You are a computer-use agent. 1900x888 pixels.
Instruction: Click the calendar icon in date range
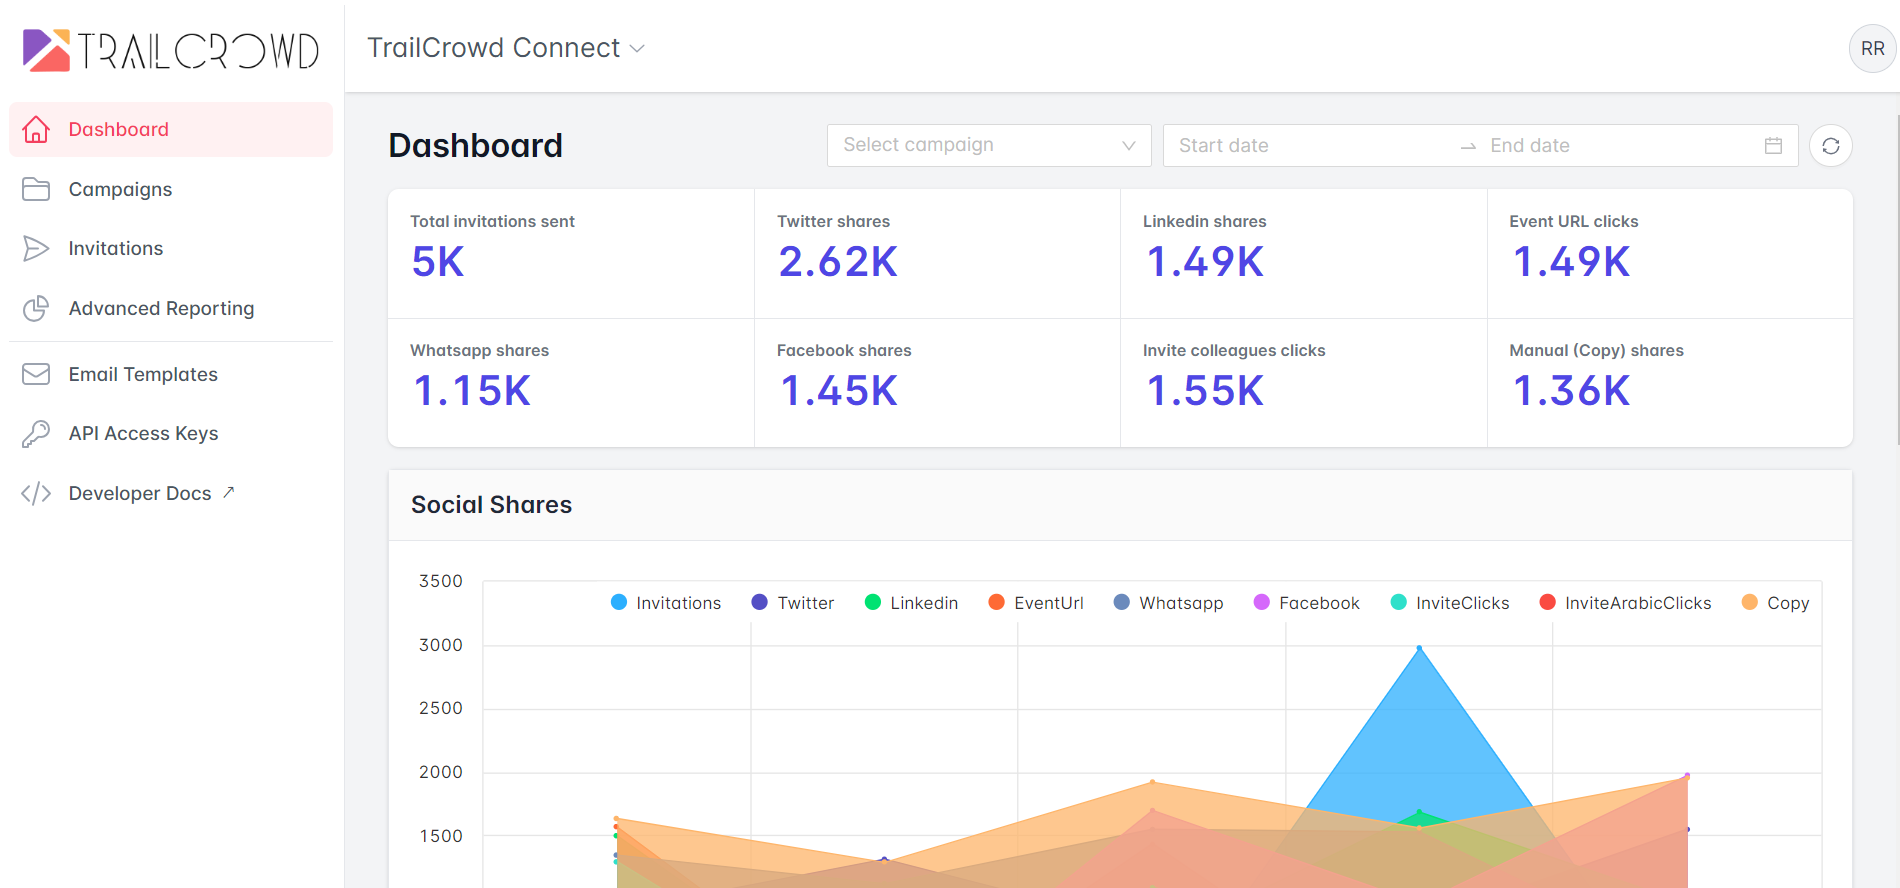1773,145
